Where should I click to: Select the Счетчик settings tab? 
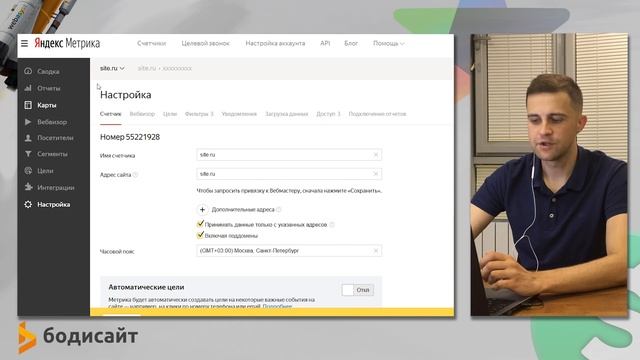tap(111, 114)
